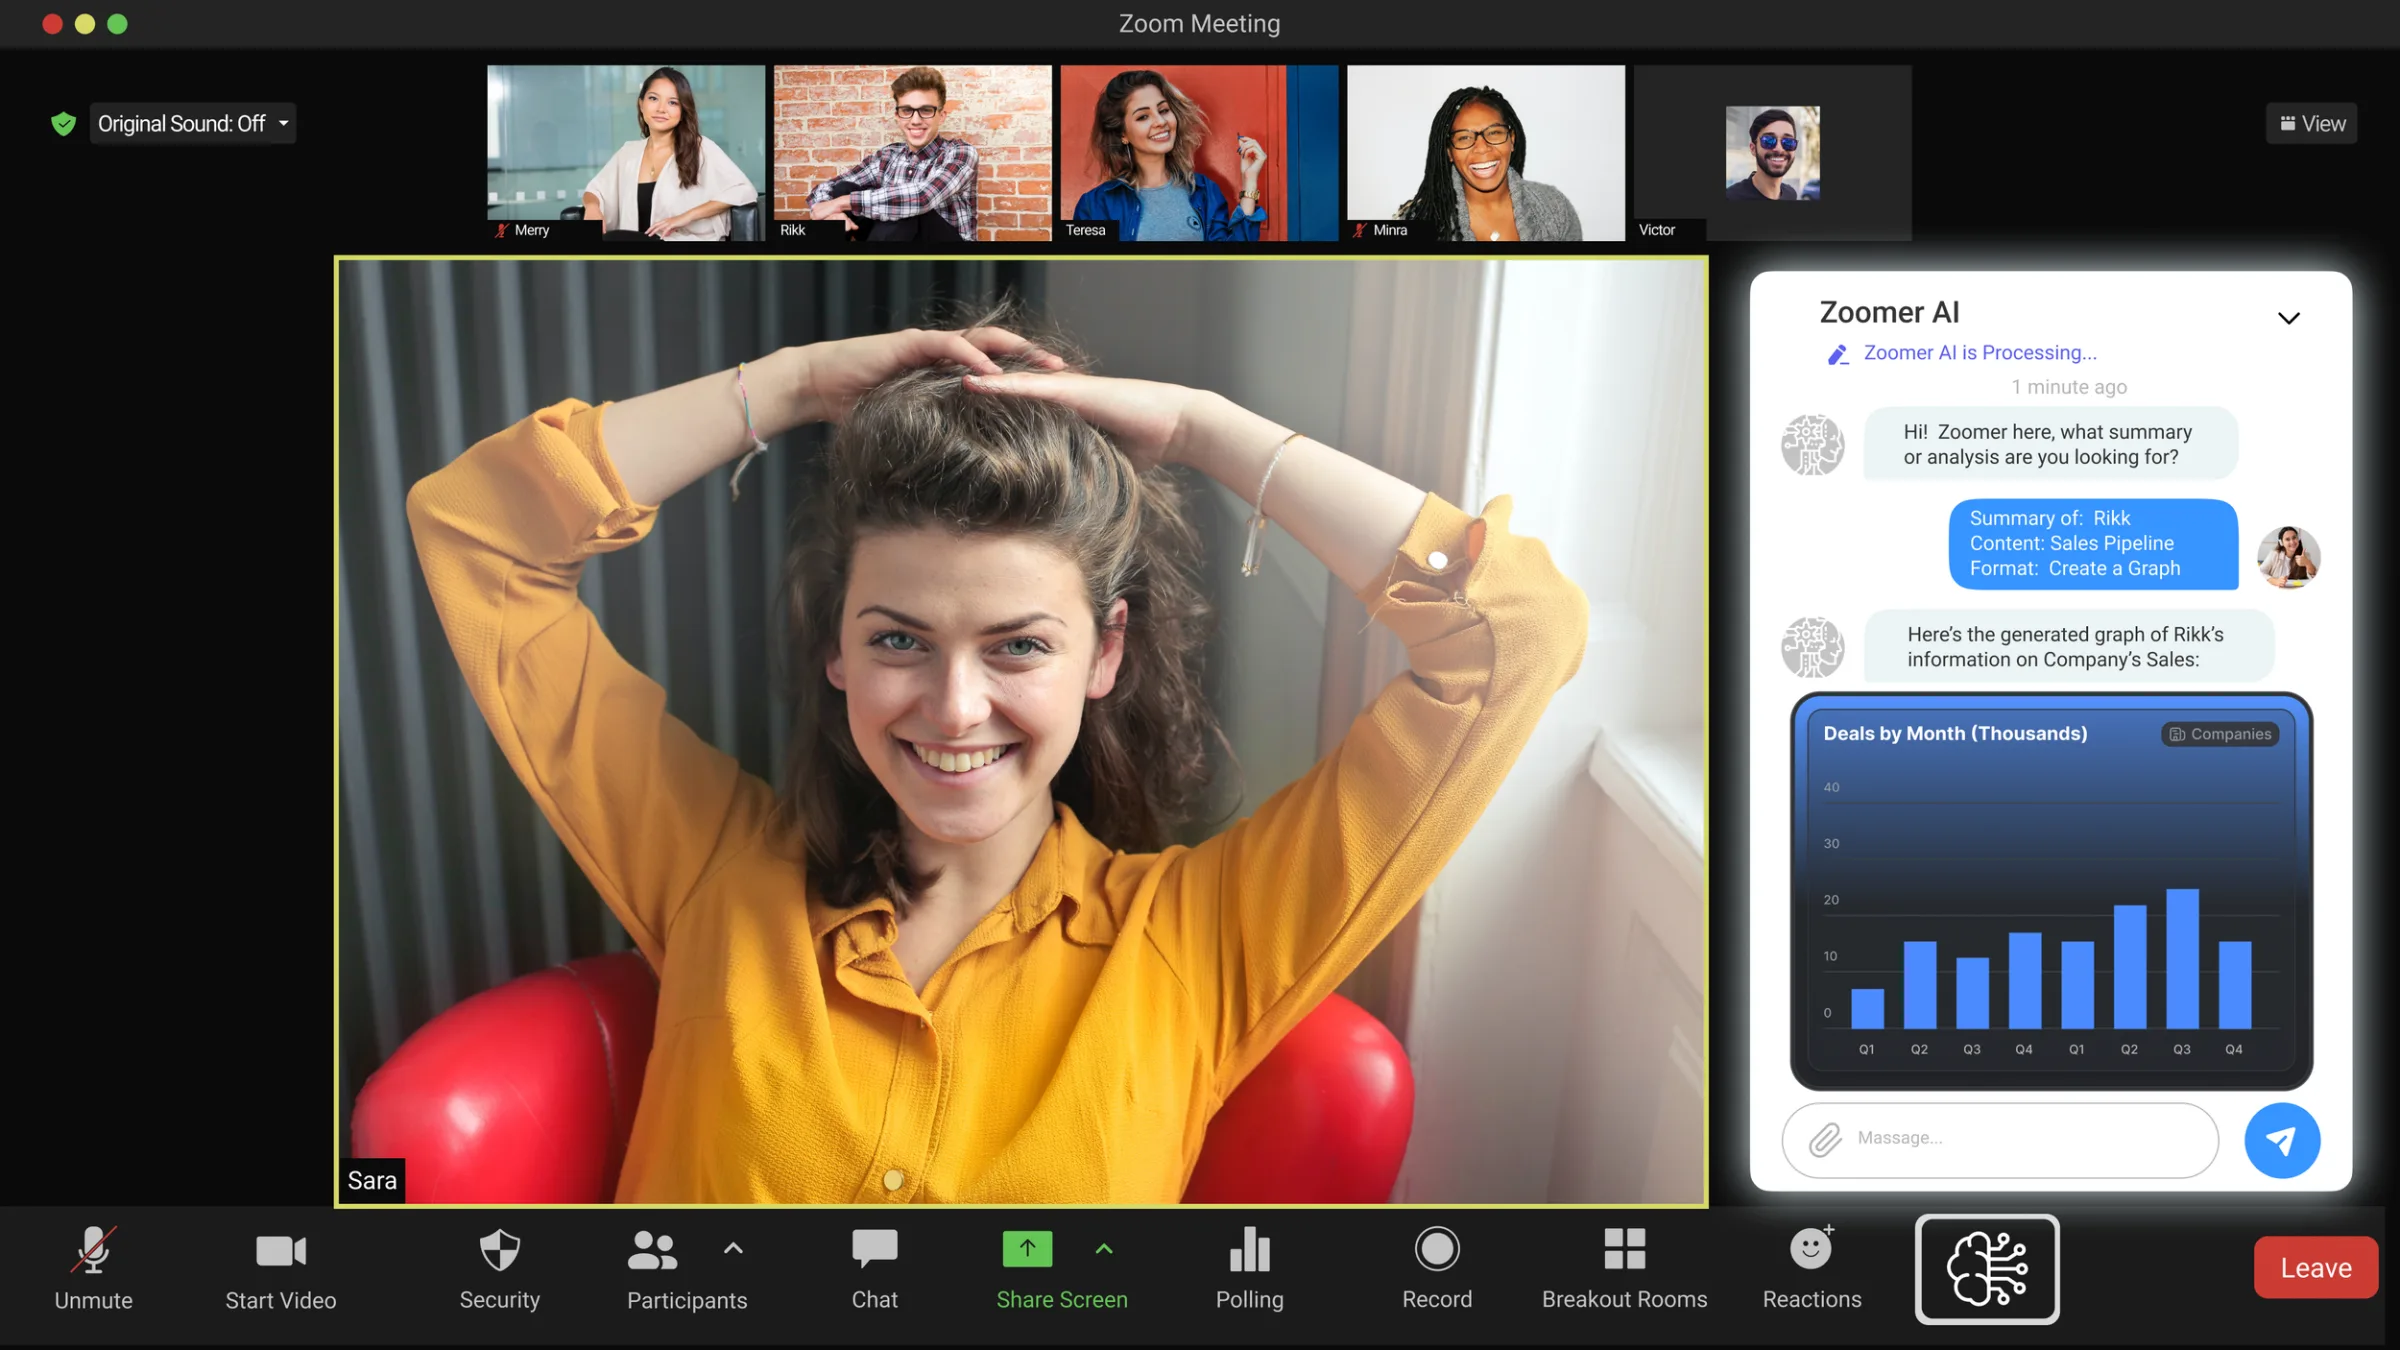Click the tallest Q3 bar in chart
The width and height of the screenshot is (2400, 1350).
pyautogui.click(x=2182, y=958)
